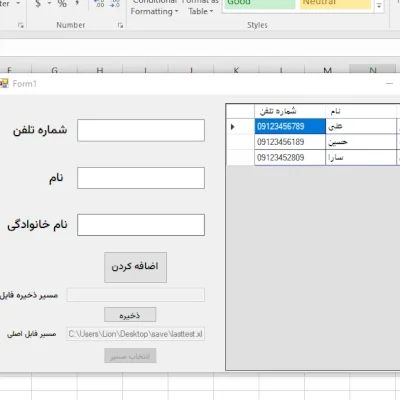Select cell 09123456789 in grid
This screenshot has width=400, height=400.
(x=290, y=126)
